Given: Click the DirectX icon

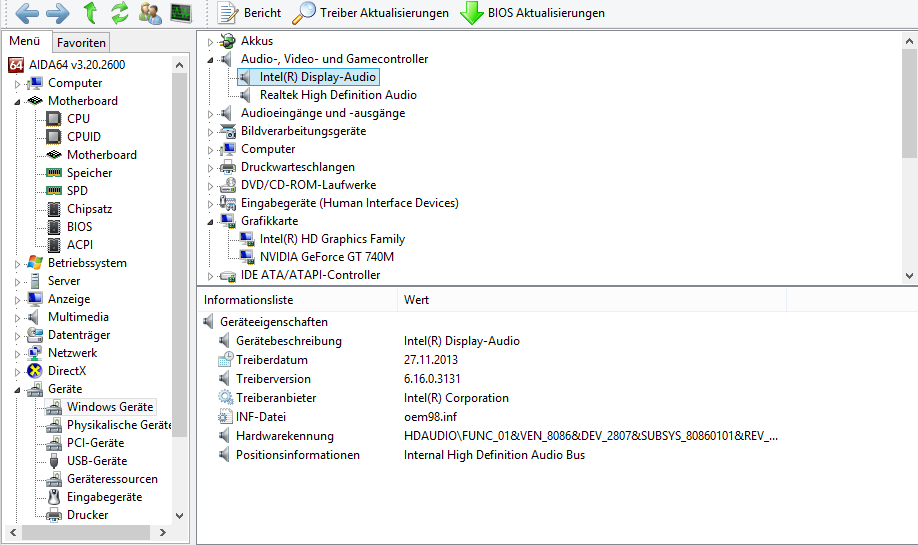Looking at the screenshot, I should (35, 371).
